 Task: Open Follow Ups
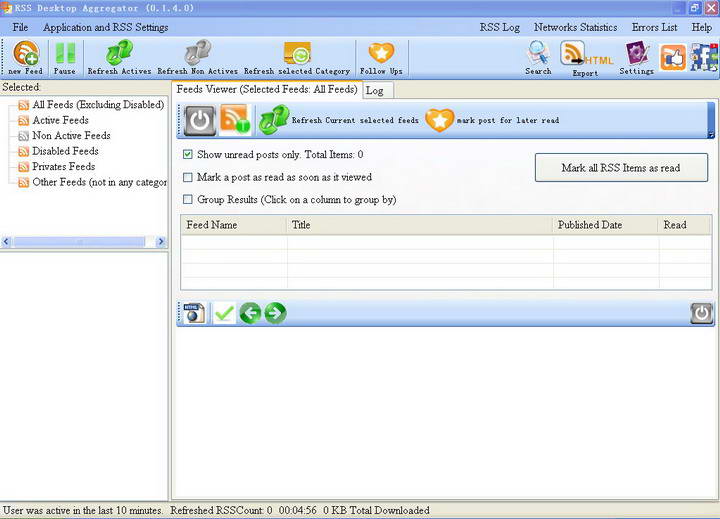point(381,57)
